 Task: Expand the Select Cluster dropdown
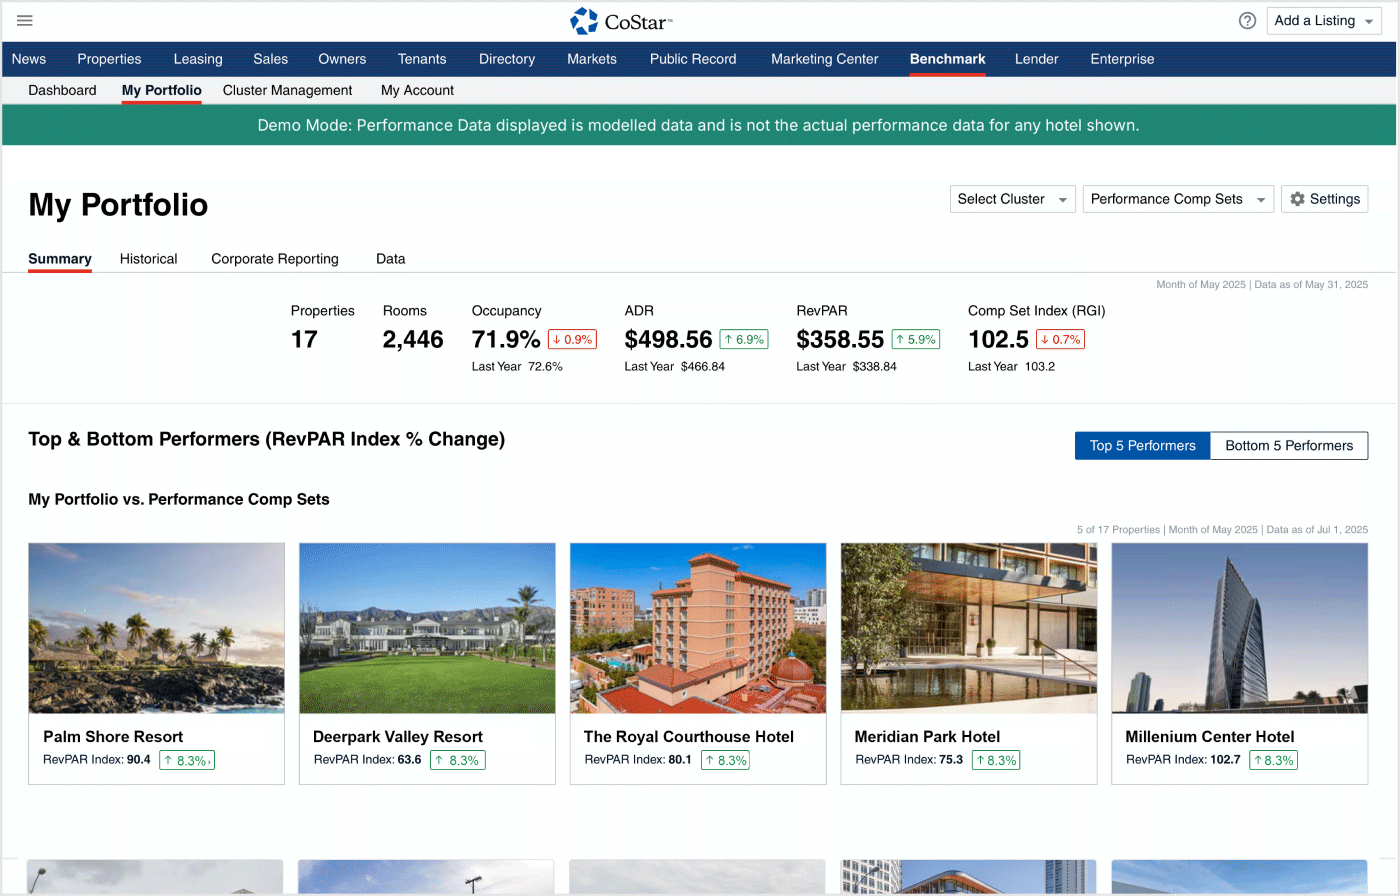pyautogui.click(x=1012, y=199)
